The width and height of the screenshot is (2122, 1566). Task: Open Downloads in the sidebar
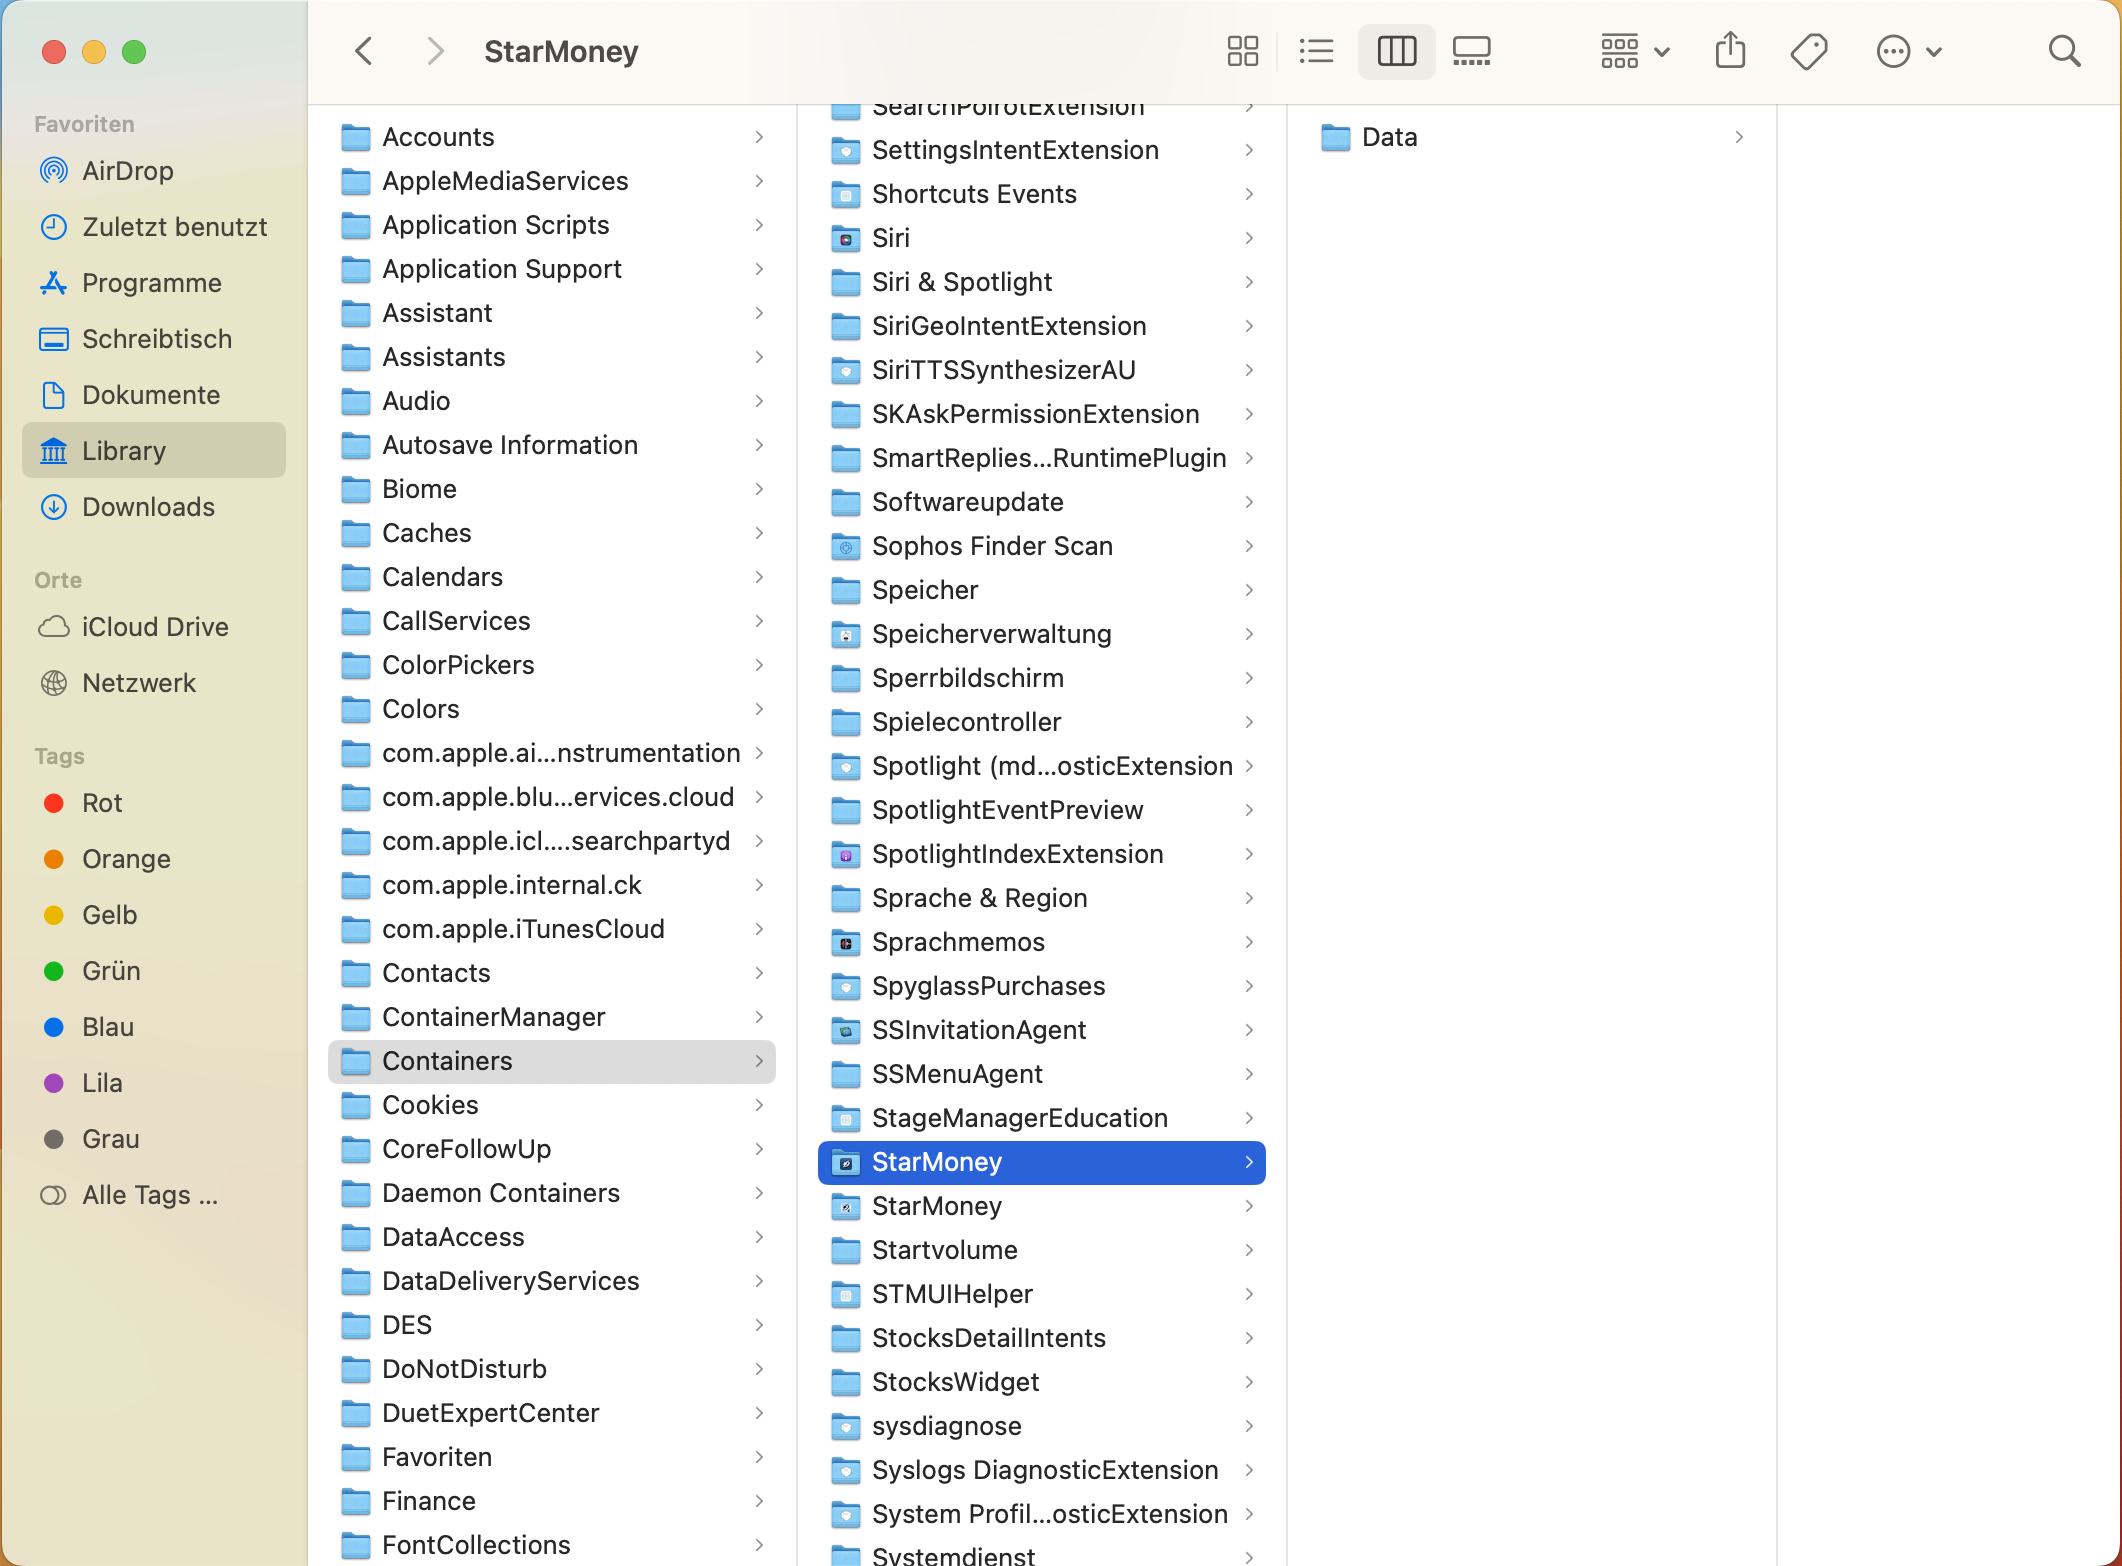pos(154,507)
